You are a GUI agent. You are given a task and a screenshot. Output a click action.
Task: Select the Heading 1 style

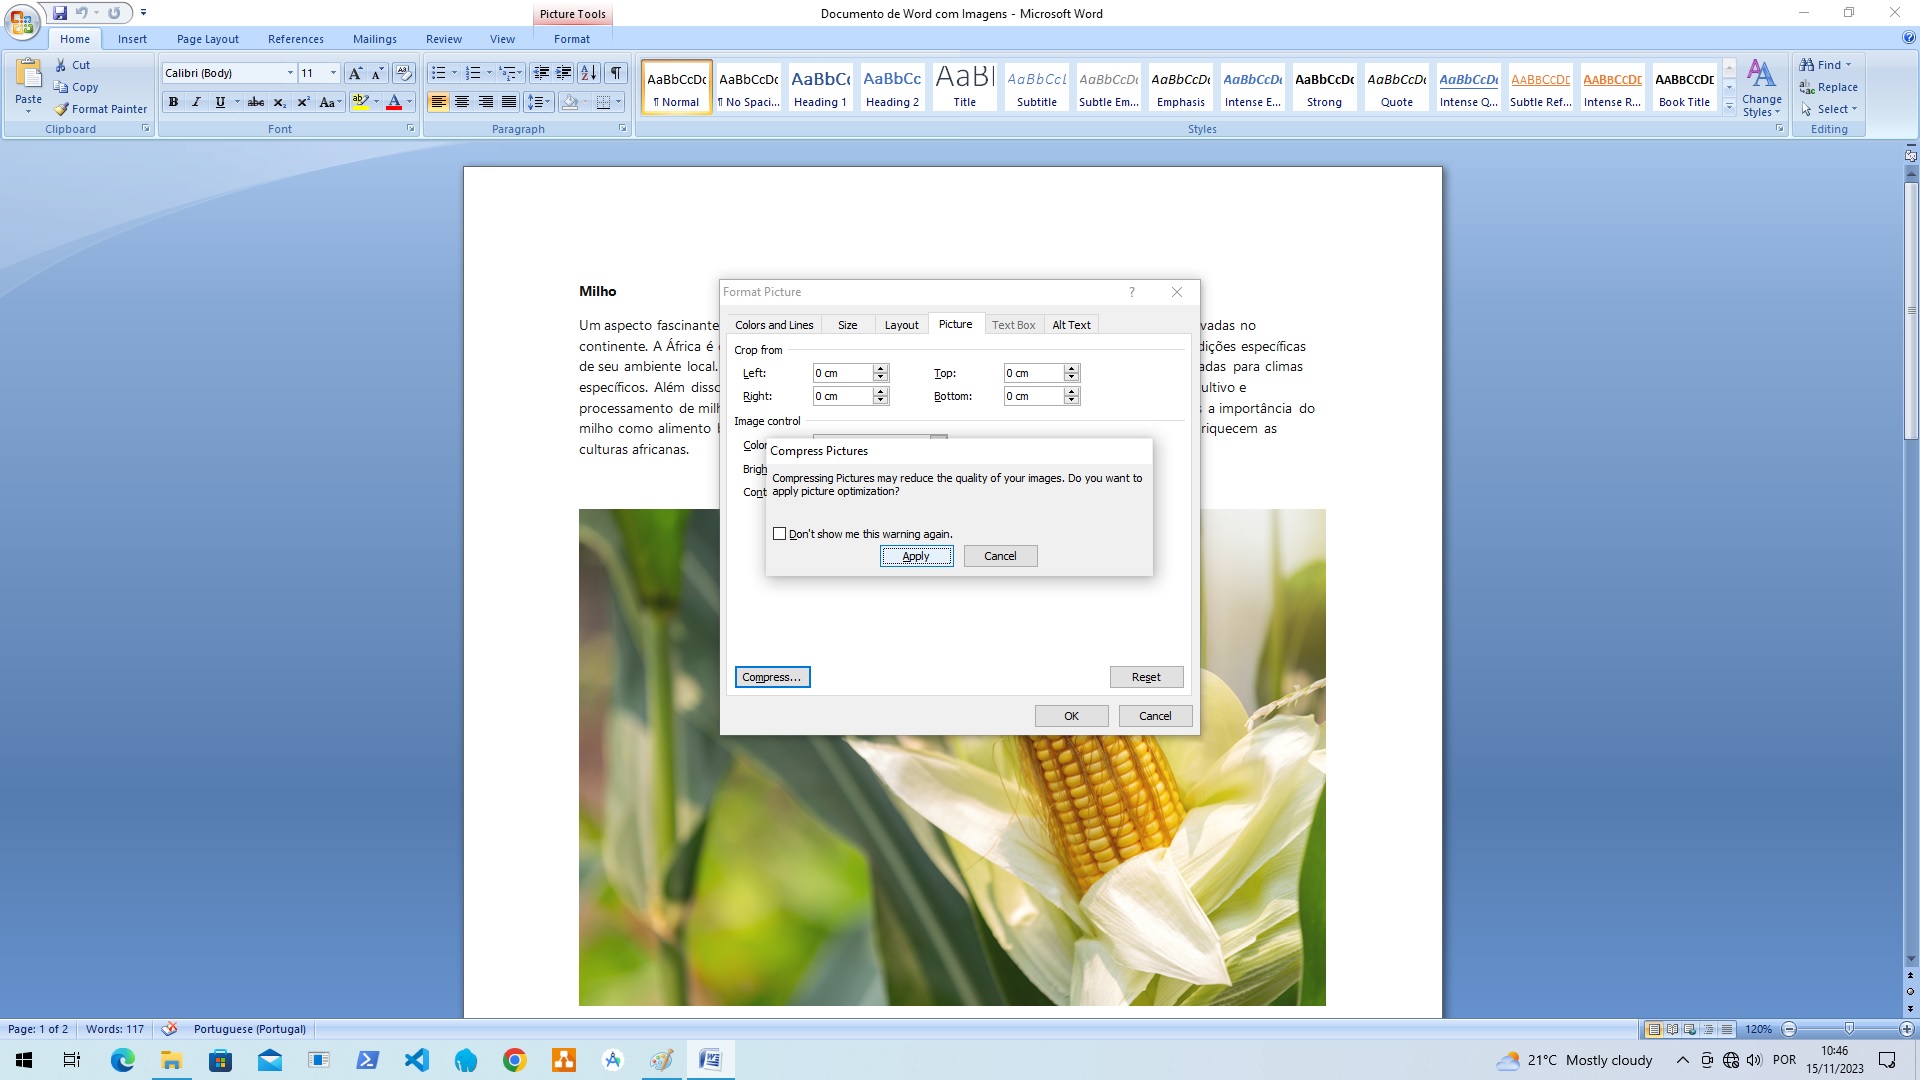[x=820, y=87]
